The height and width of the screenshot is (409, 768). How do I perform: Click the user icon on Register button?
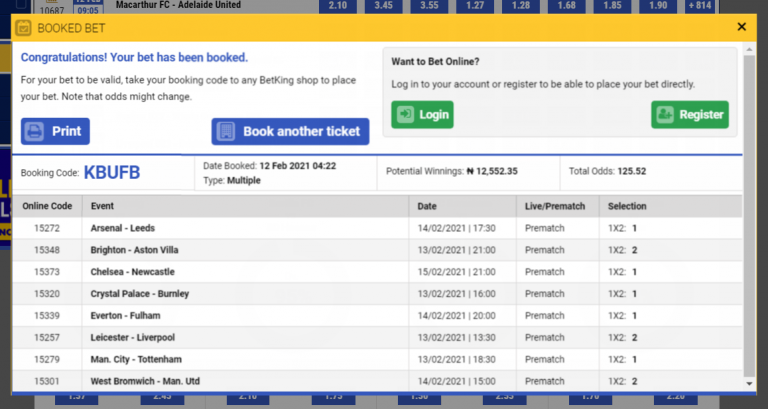tap(665, 115)
